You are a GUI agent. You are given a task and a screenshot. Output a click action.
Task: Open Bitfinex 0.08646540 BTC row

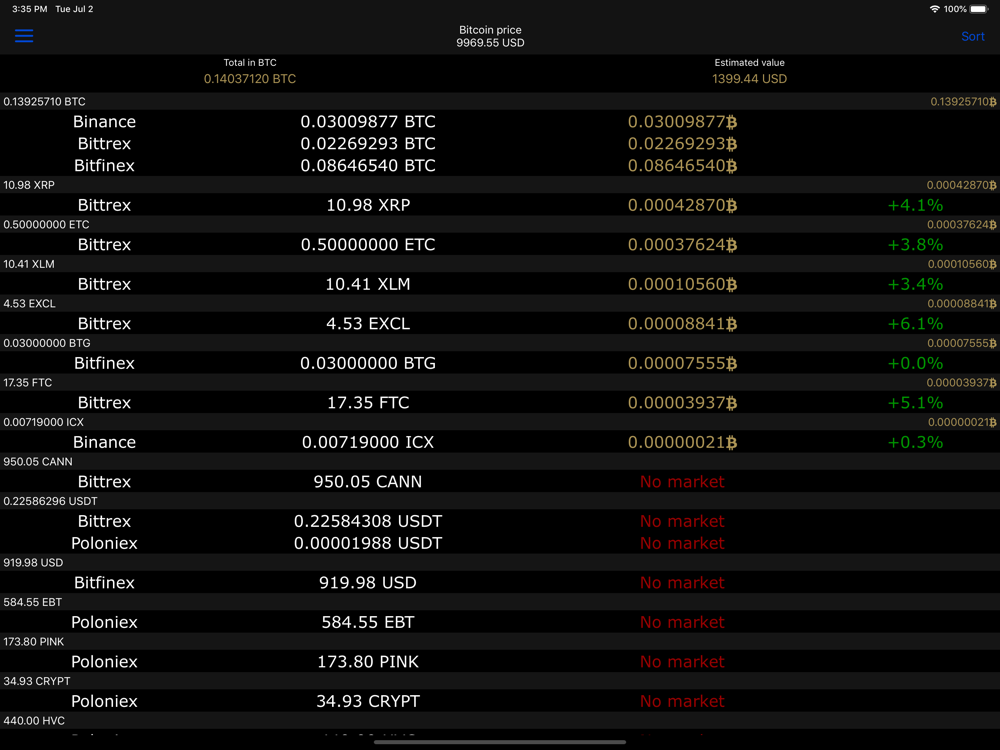tap(500, 165)
